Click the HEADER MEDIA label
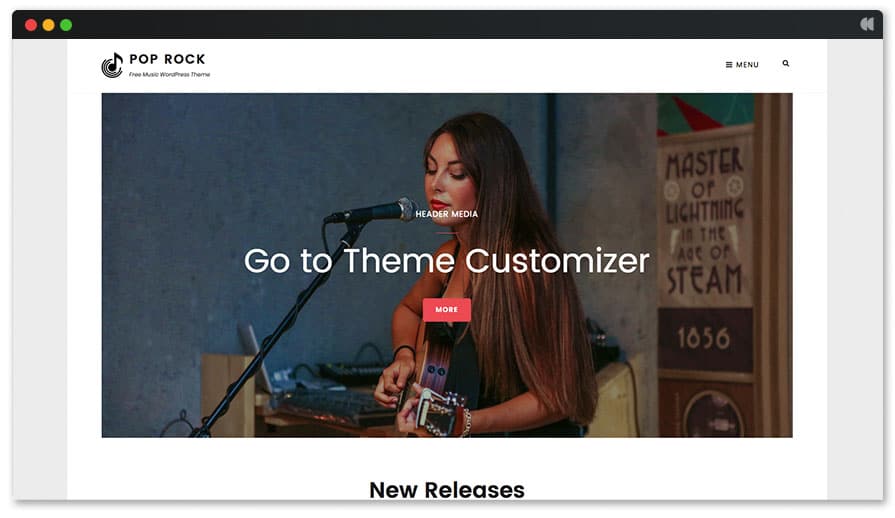 (x=446, y=214)
